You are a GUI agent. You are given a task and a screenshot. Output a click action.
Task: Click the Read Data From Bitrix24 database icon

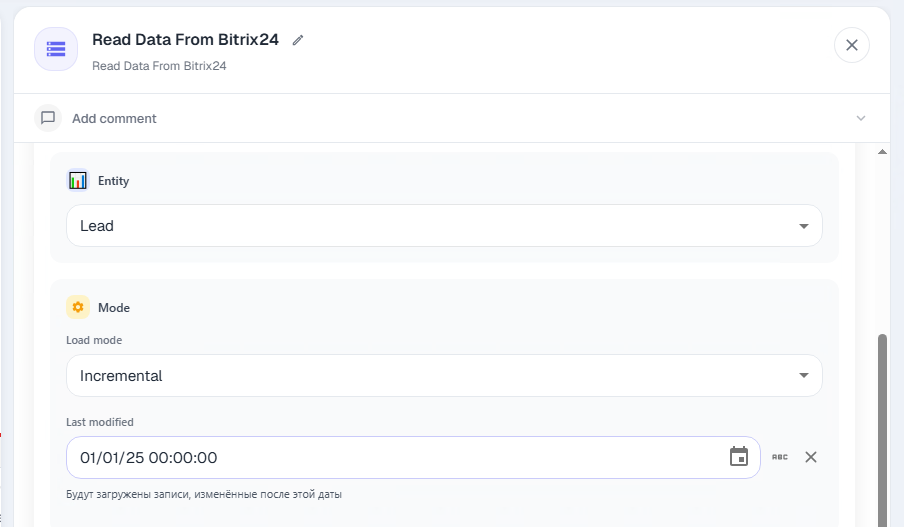click(x=56, y=49)
